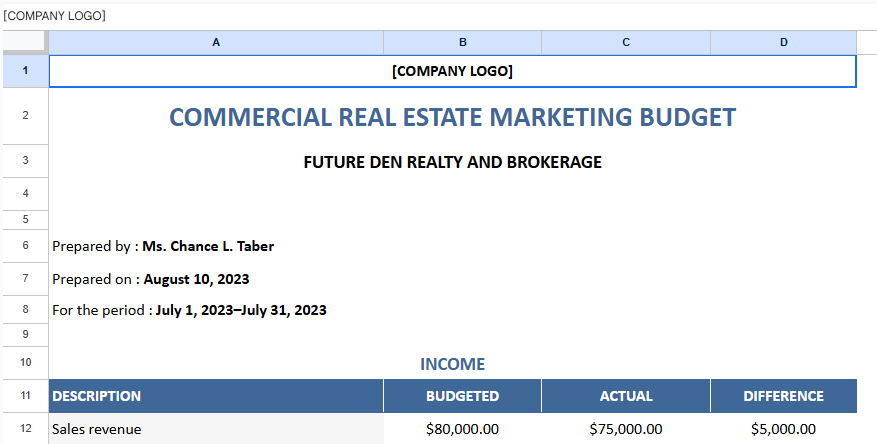Viewport: 877px width, 444px height.
Task: Select row 2 header
Action: [x=24, y=116]
